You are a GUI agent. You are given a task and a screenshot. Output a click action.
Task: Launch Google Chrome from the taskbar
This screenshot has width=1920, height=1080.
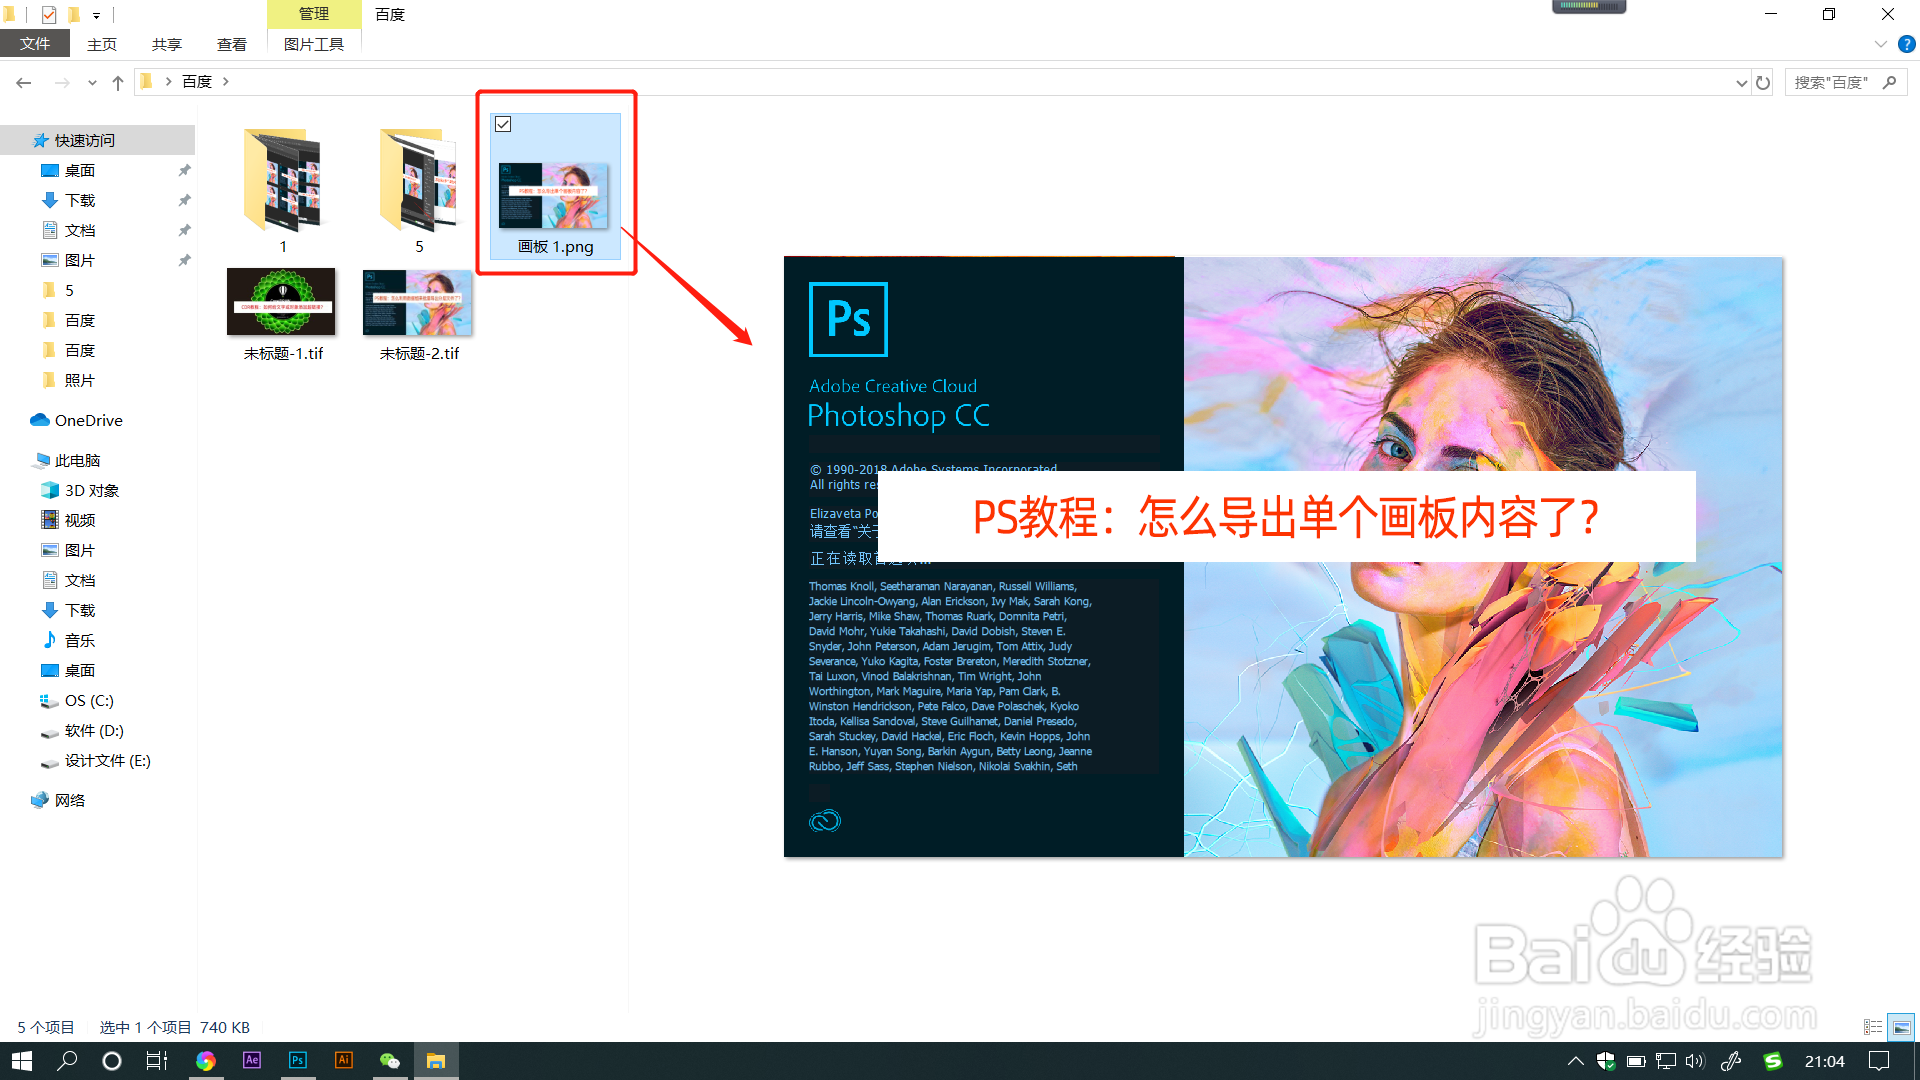[x=206, y=1060]
